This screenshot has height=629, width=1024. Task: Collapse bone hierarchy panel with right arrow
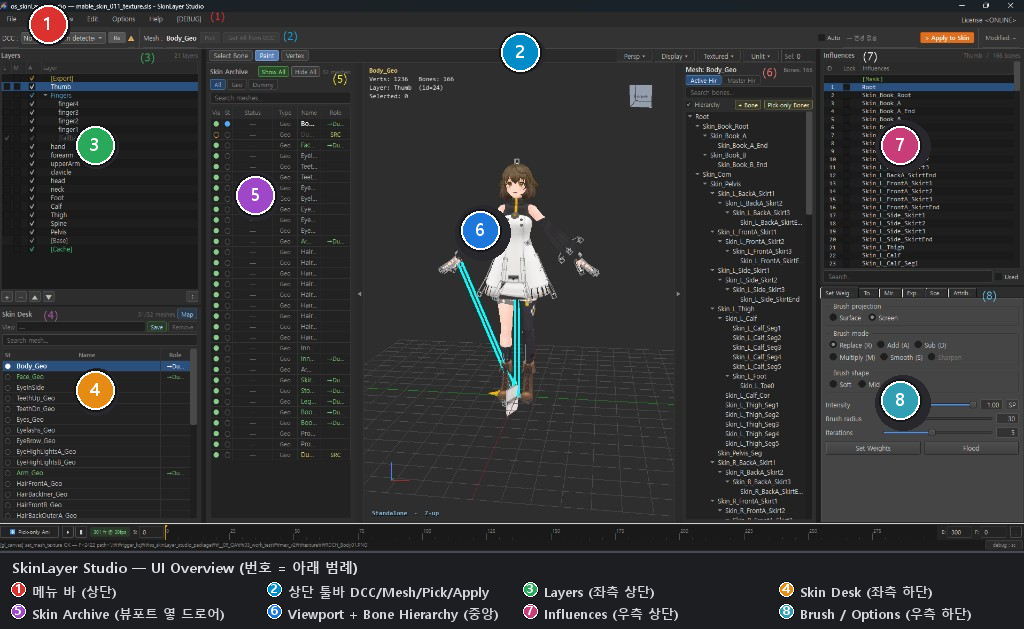pyautogui.click(x=678, y=294)
